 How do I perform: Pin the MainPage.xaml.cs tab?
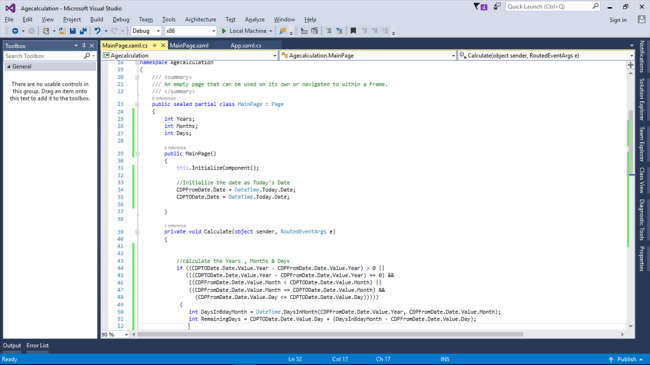coord(155,46)
